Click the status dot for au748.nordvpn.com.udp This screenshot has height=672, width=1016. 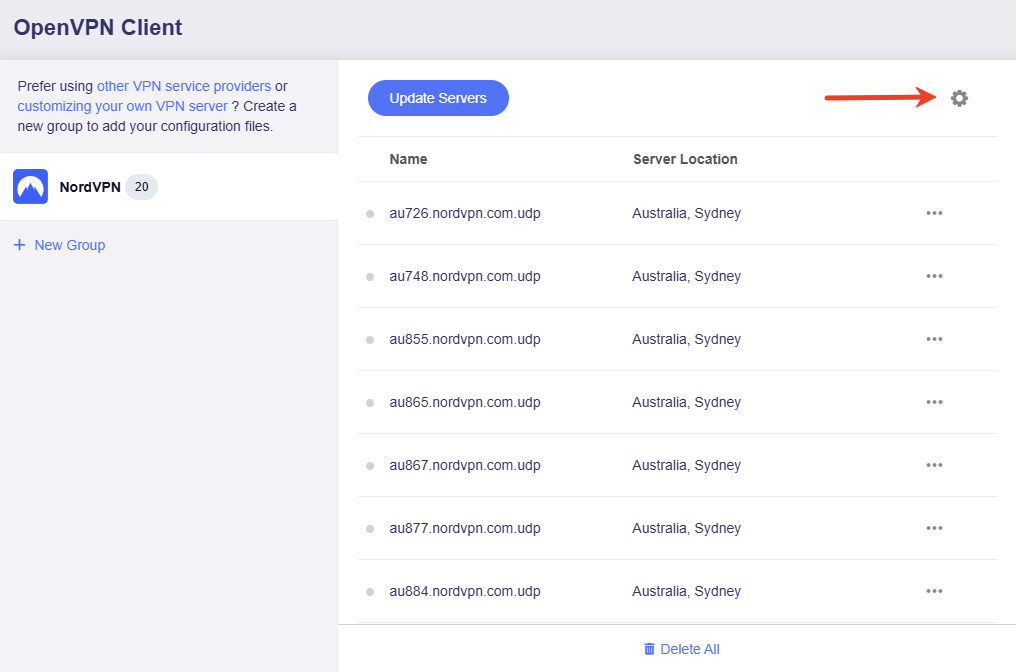tap(370, 277)
